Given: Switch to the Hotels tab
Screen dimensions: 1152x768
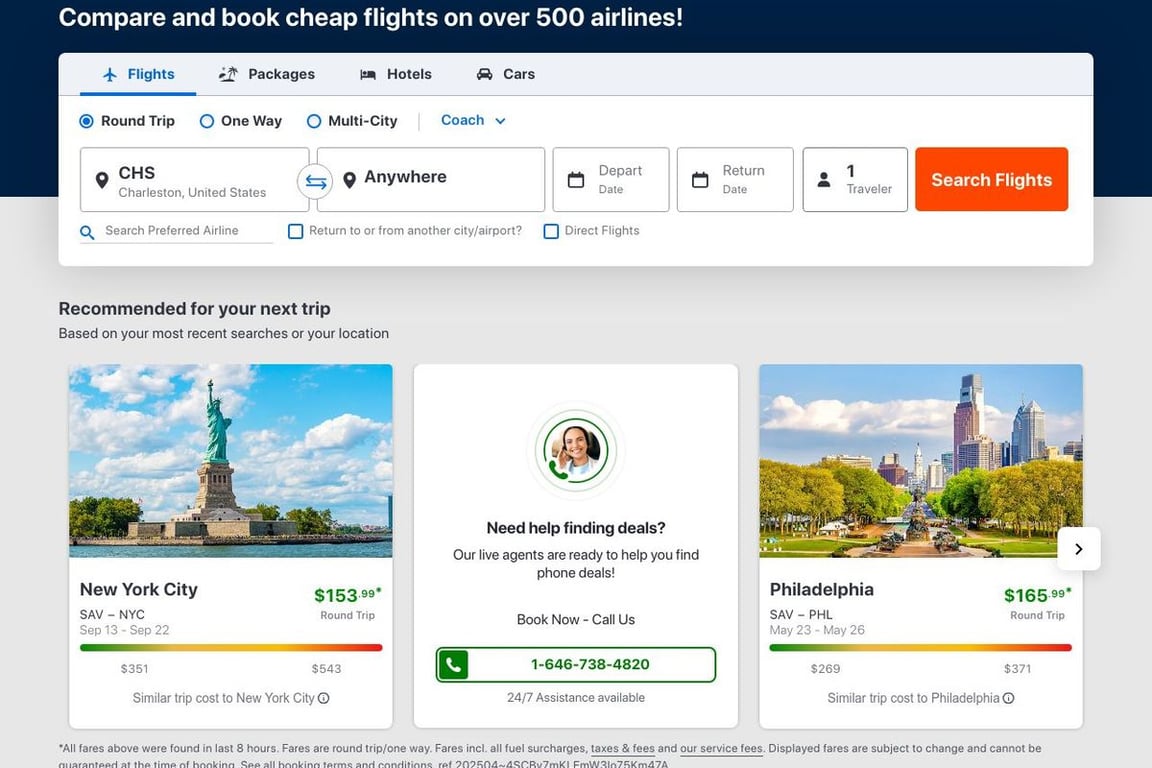Looking at the screenshot, I should 396,74.
